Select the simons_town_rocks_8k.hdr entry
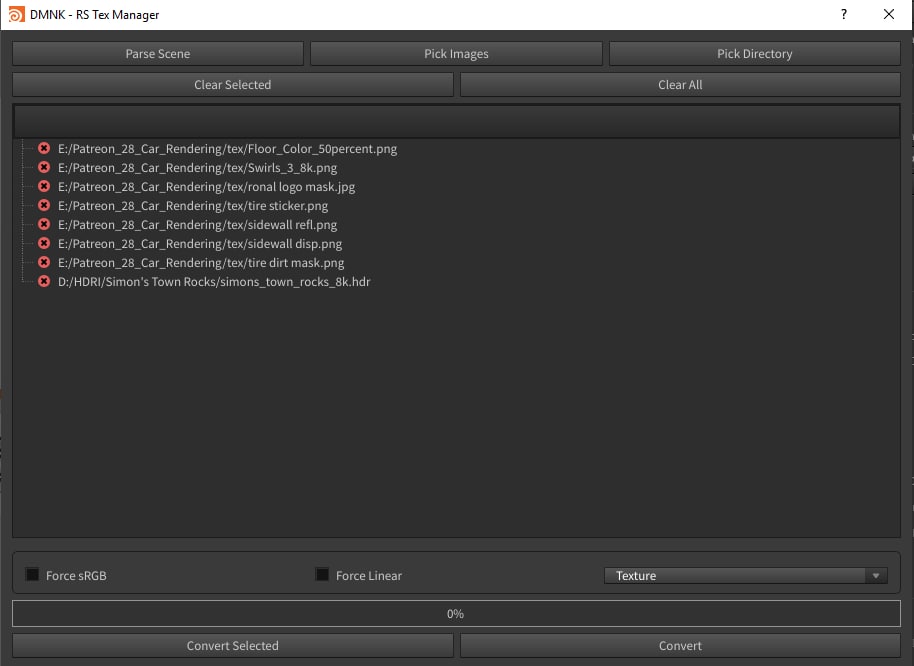This screenshot has height=666, width=914. (214, 282)
